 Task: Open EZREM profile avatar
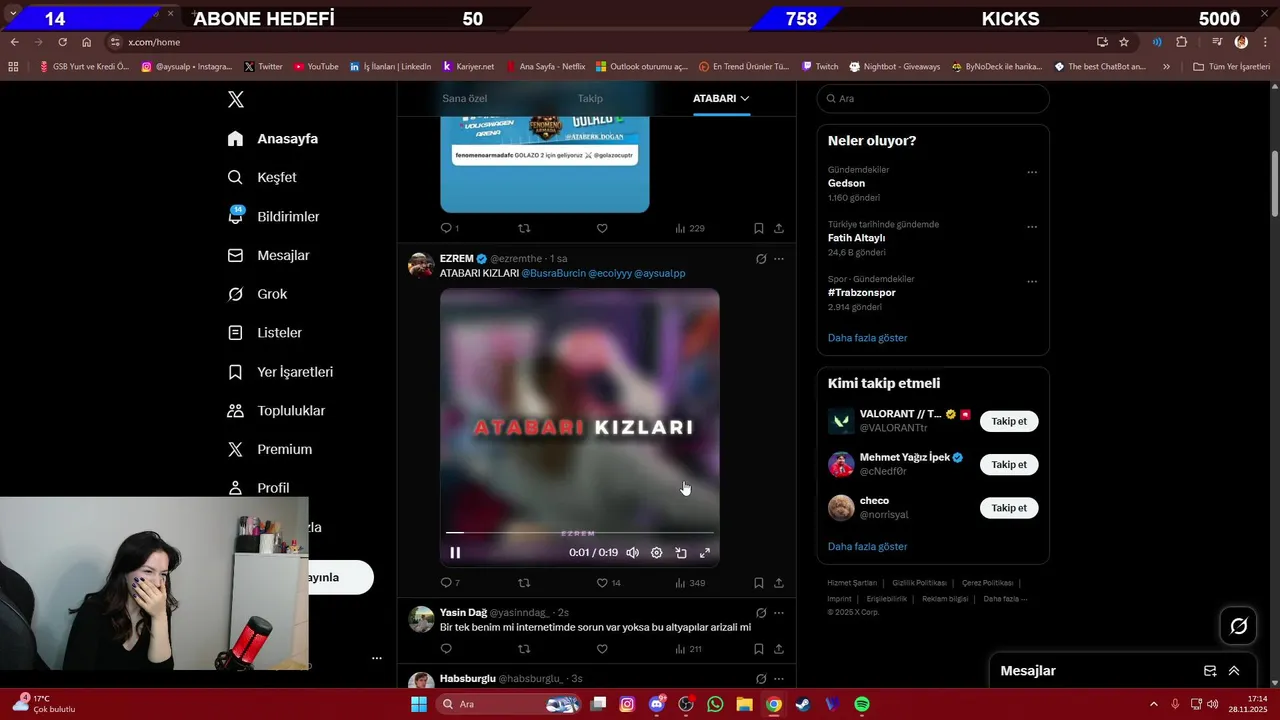pyautogui.click(x=421, y=265)
